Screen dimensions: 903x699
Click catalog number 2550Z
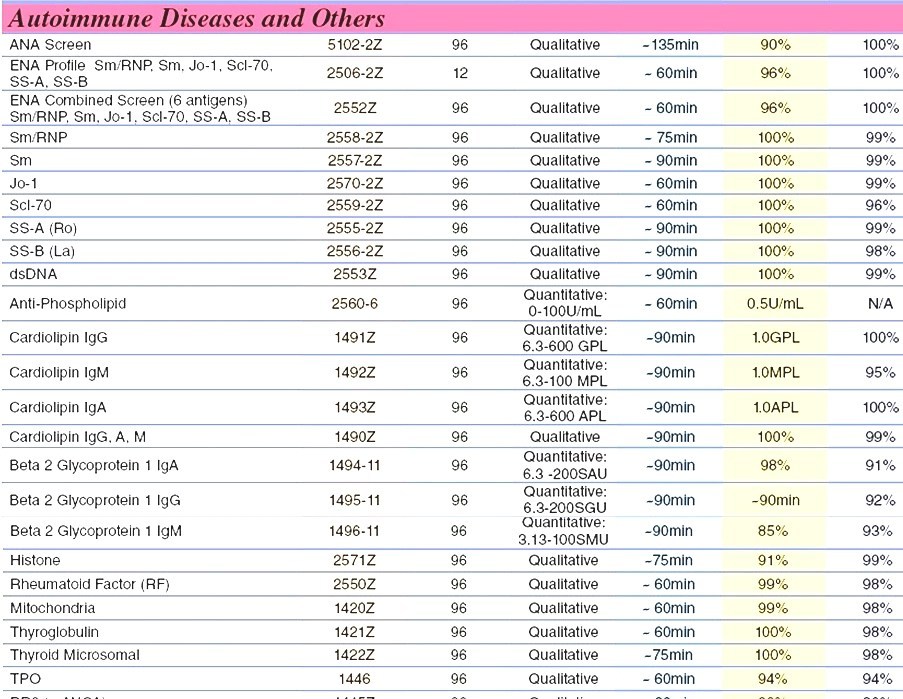pyautogui.click(x=355, y=584)
